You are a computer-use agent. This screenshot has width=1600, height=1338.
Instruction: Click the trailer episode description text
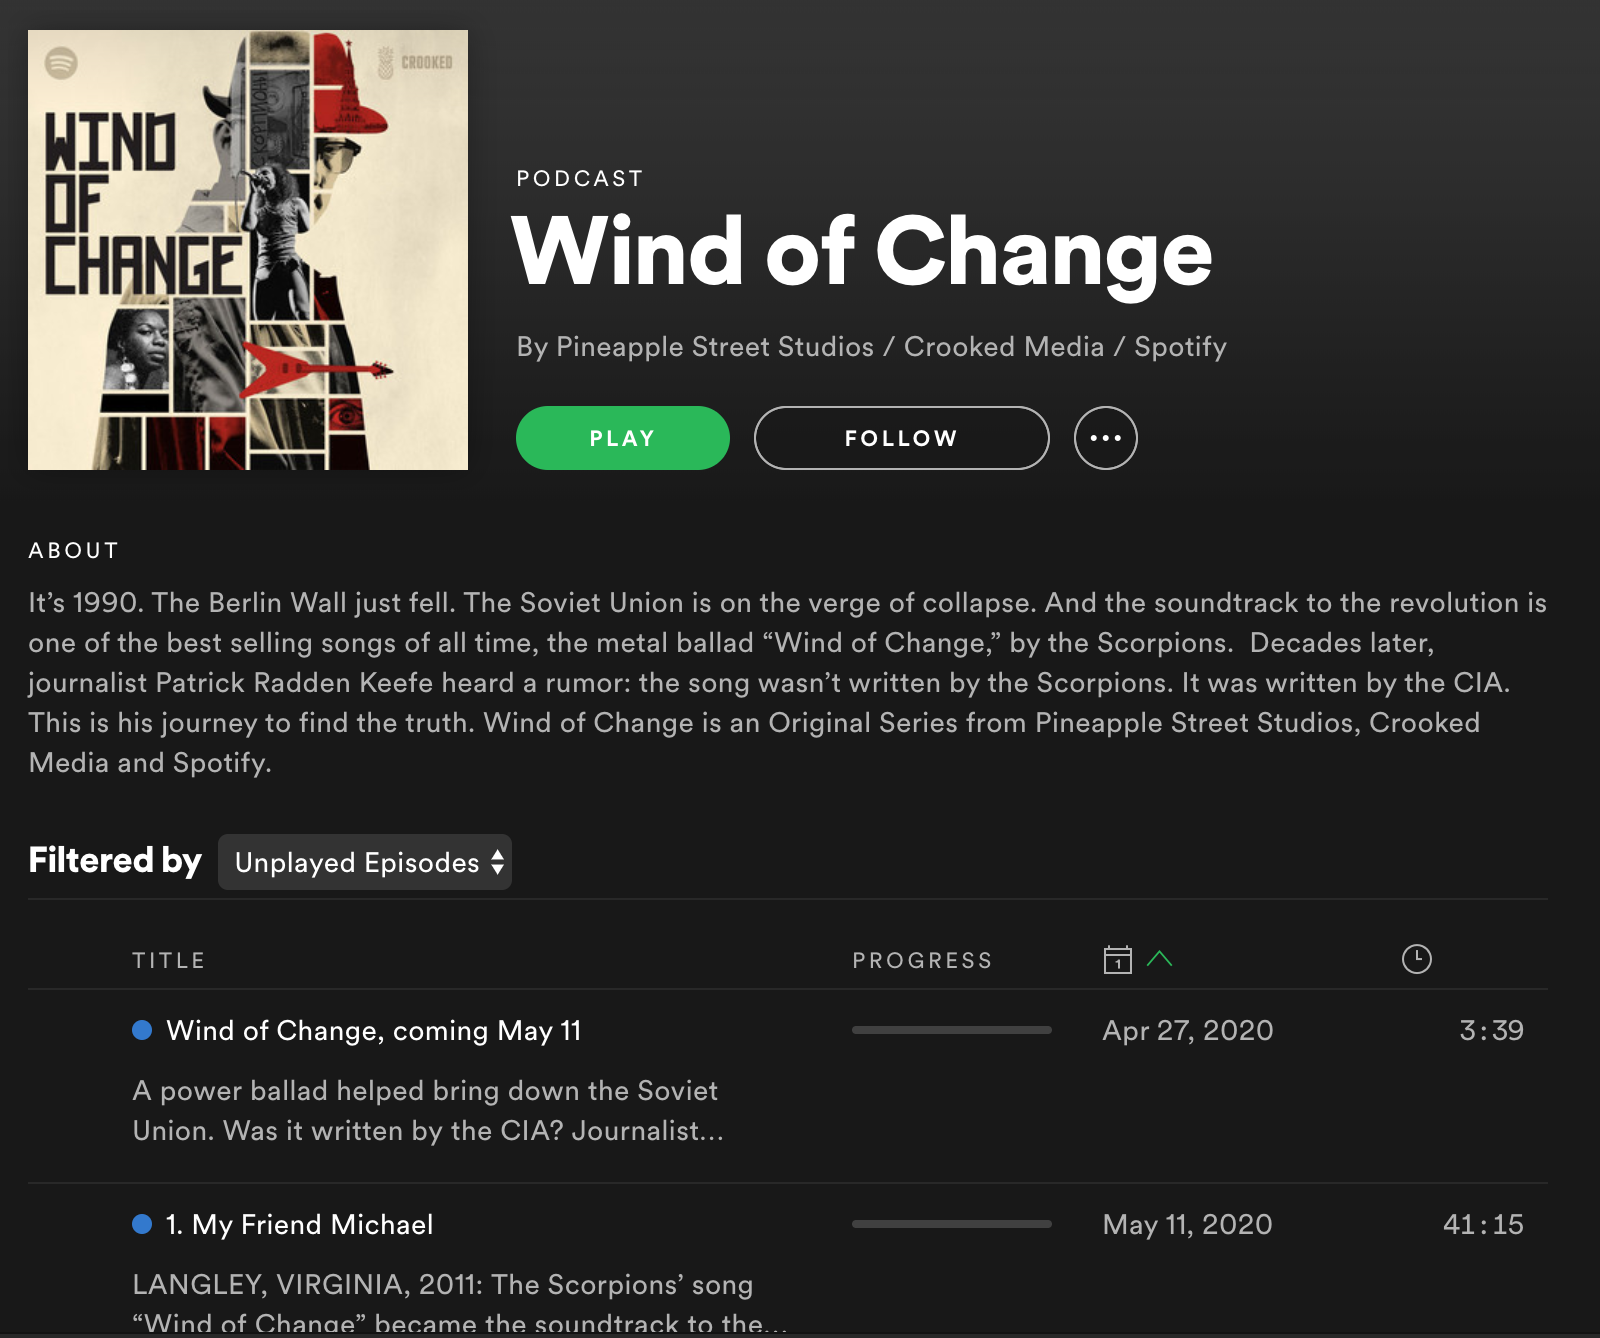428,1110
